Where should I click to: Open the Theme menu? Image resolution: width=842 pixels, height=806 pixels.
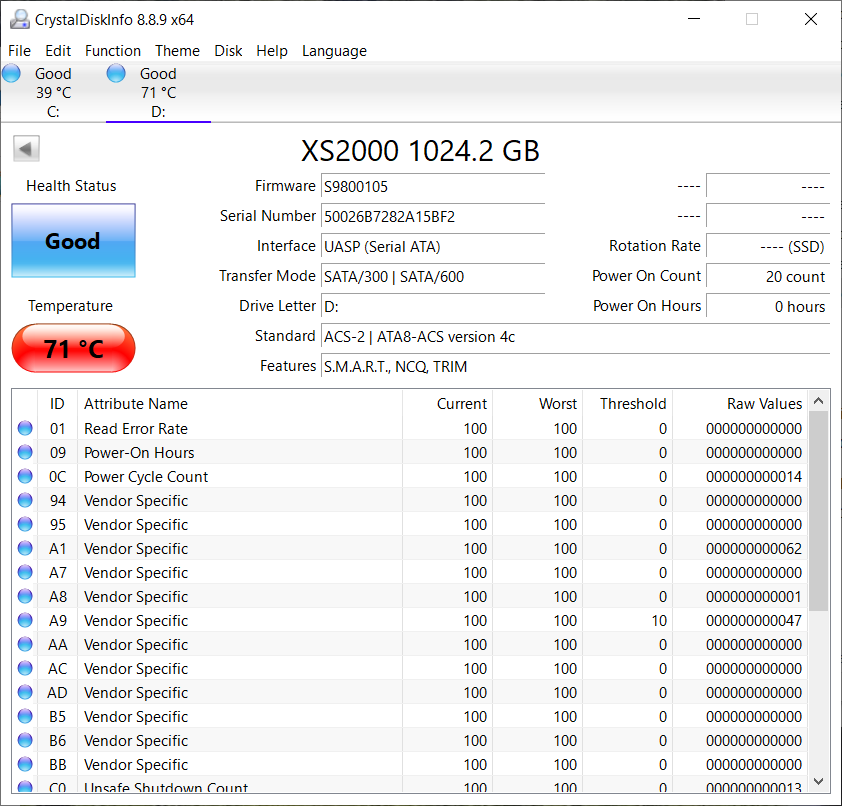pos(177,51)
